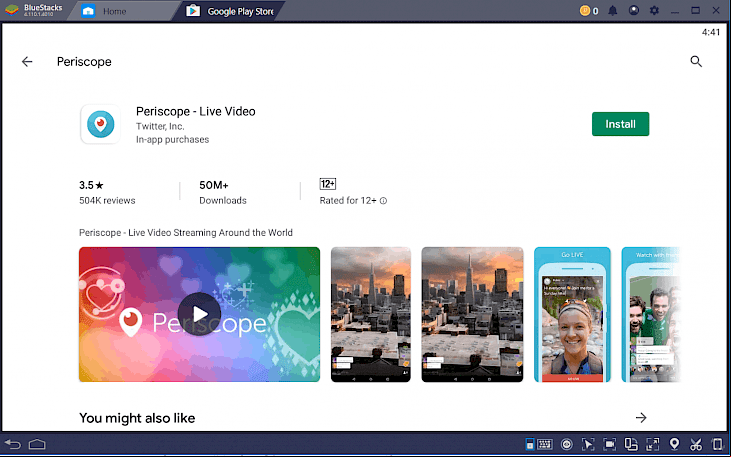Set location with the map pin icon
The image size is (731, 457).
(x=674, y=444)
